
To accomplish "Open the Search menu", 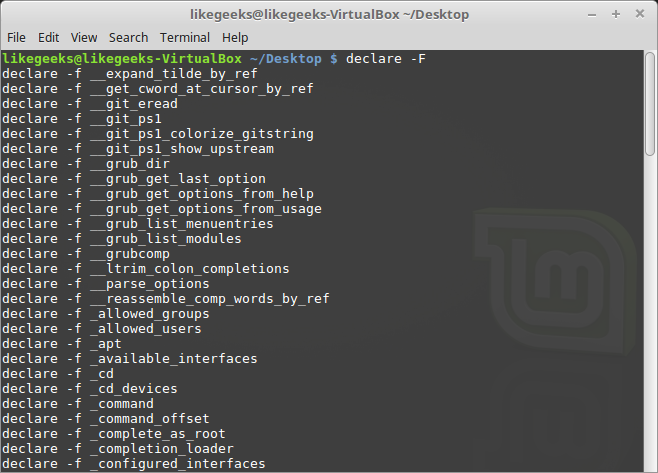I will pos(128,37).
